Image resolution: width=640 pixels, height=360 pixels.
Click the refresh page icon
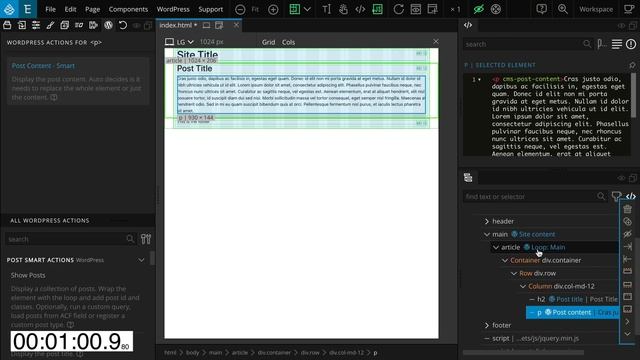pos(398,9)
